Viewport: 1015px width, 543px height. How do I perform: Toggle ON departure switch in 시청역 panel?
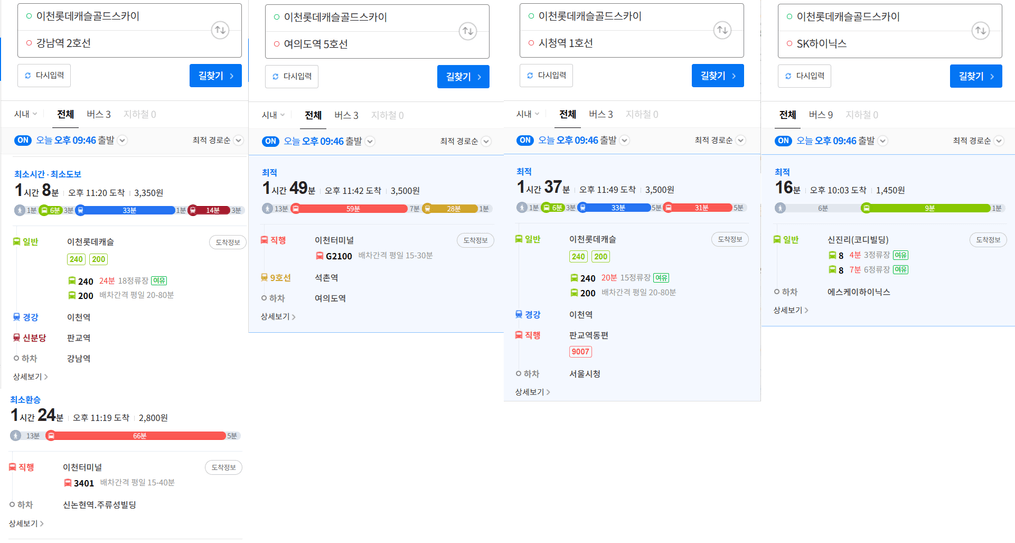pos(525,140)
